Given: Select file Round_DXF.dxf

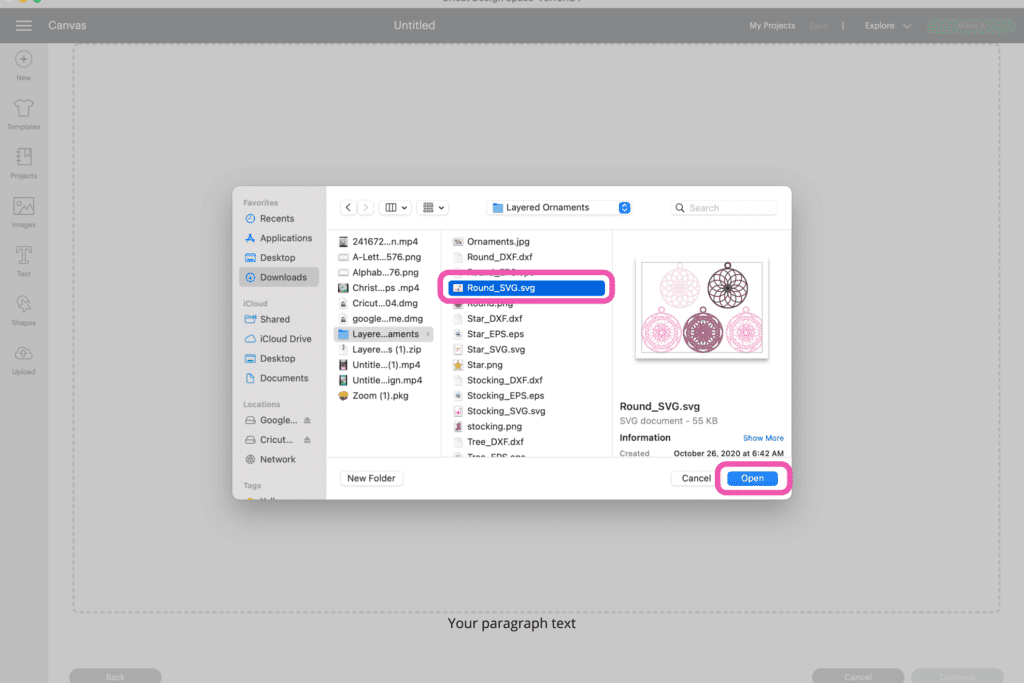Looking at the screenshot, I should click(527, 257).
